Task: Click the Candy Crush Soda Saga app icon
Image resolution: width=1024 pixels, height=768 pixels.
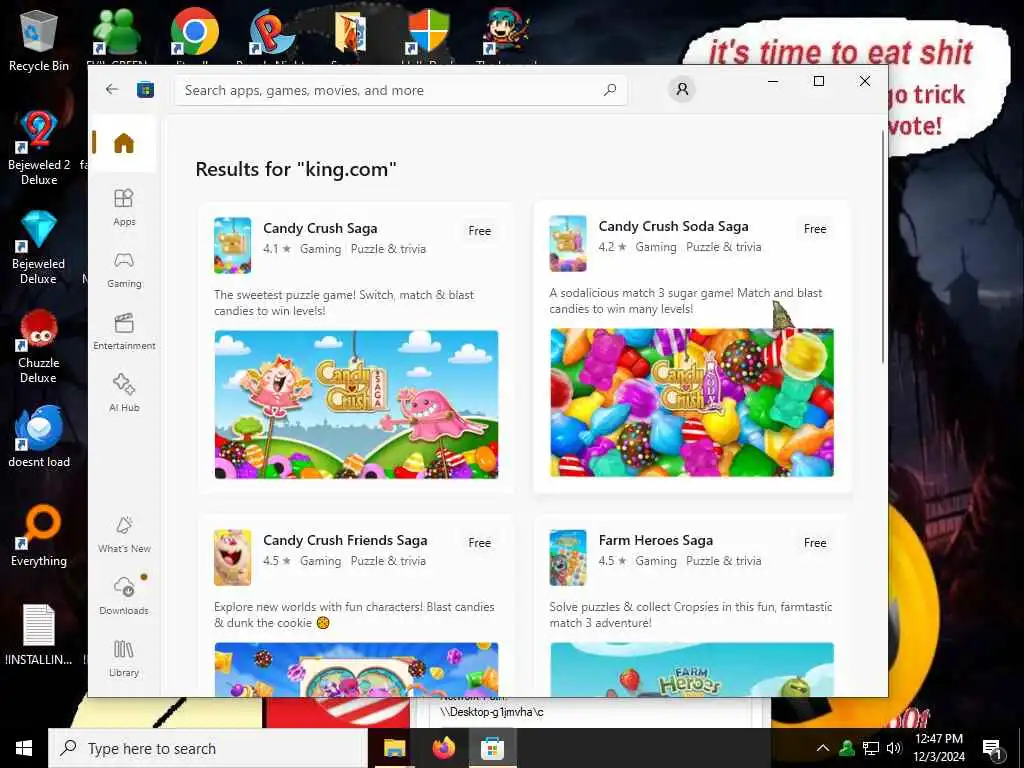Action: (x=568, y=244)
